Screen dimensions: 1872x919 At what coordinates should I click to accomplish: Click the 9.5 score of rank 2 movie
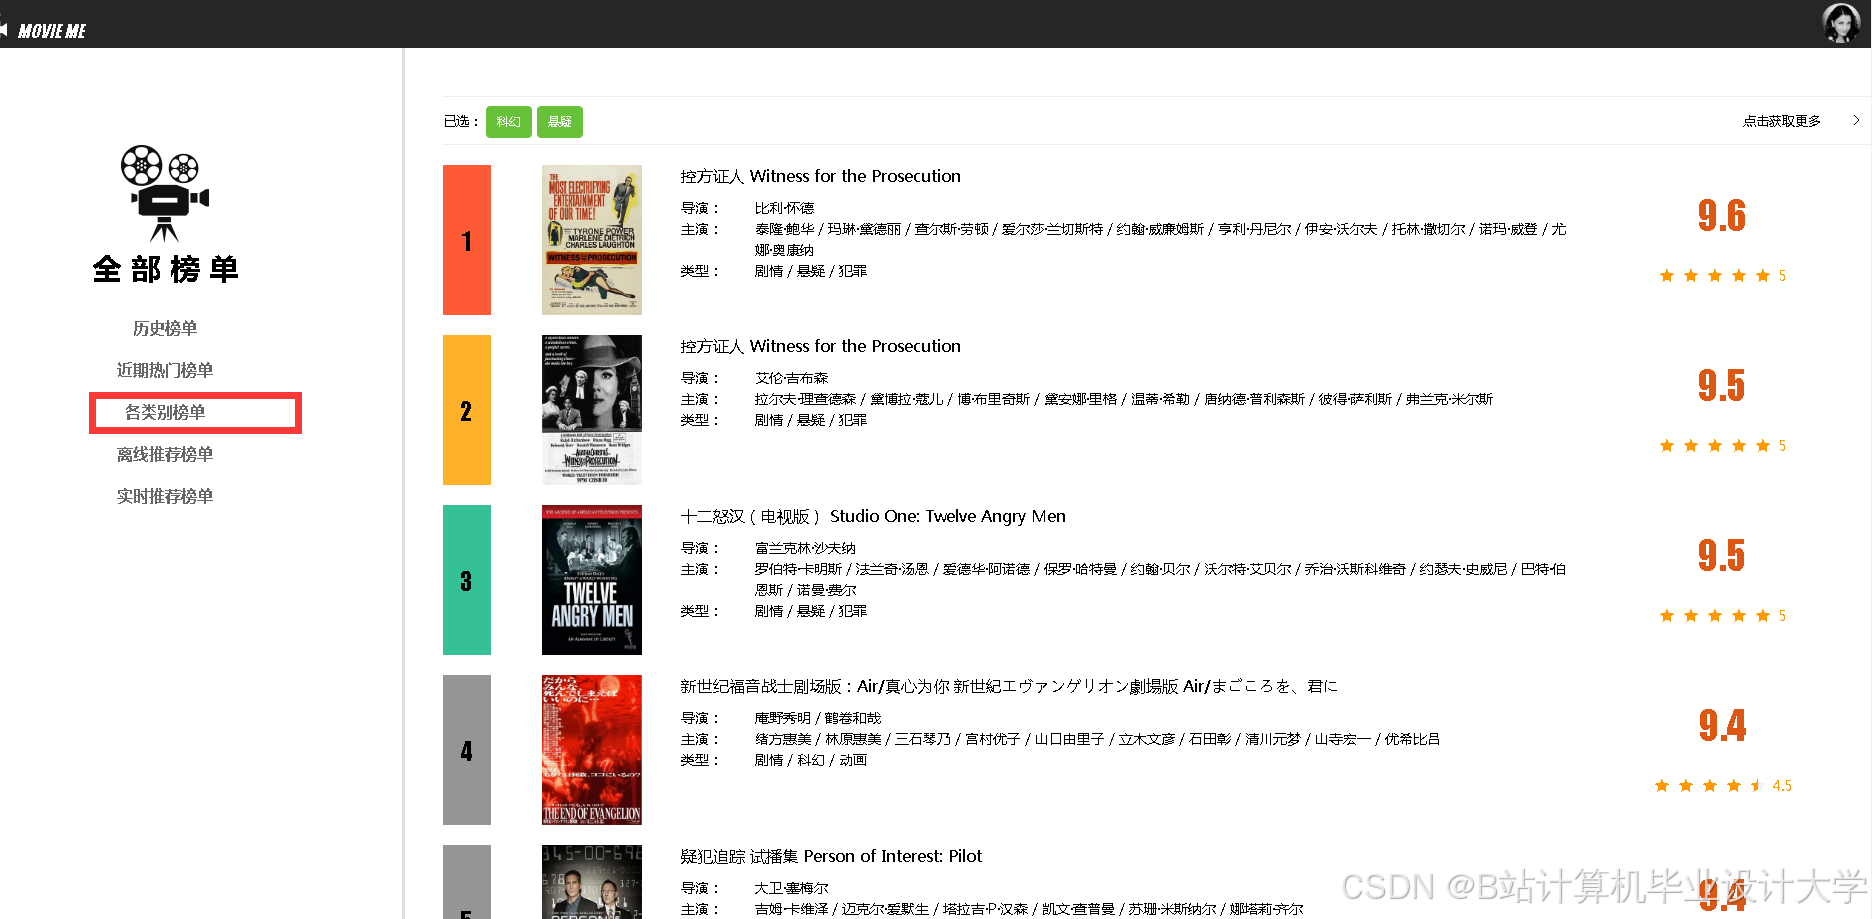tap(1722, 385)
